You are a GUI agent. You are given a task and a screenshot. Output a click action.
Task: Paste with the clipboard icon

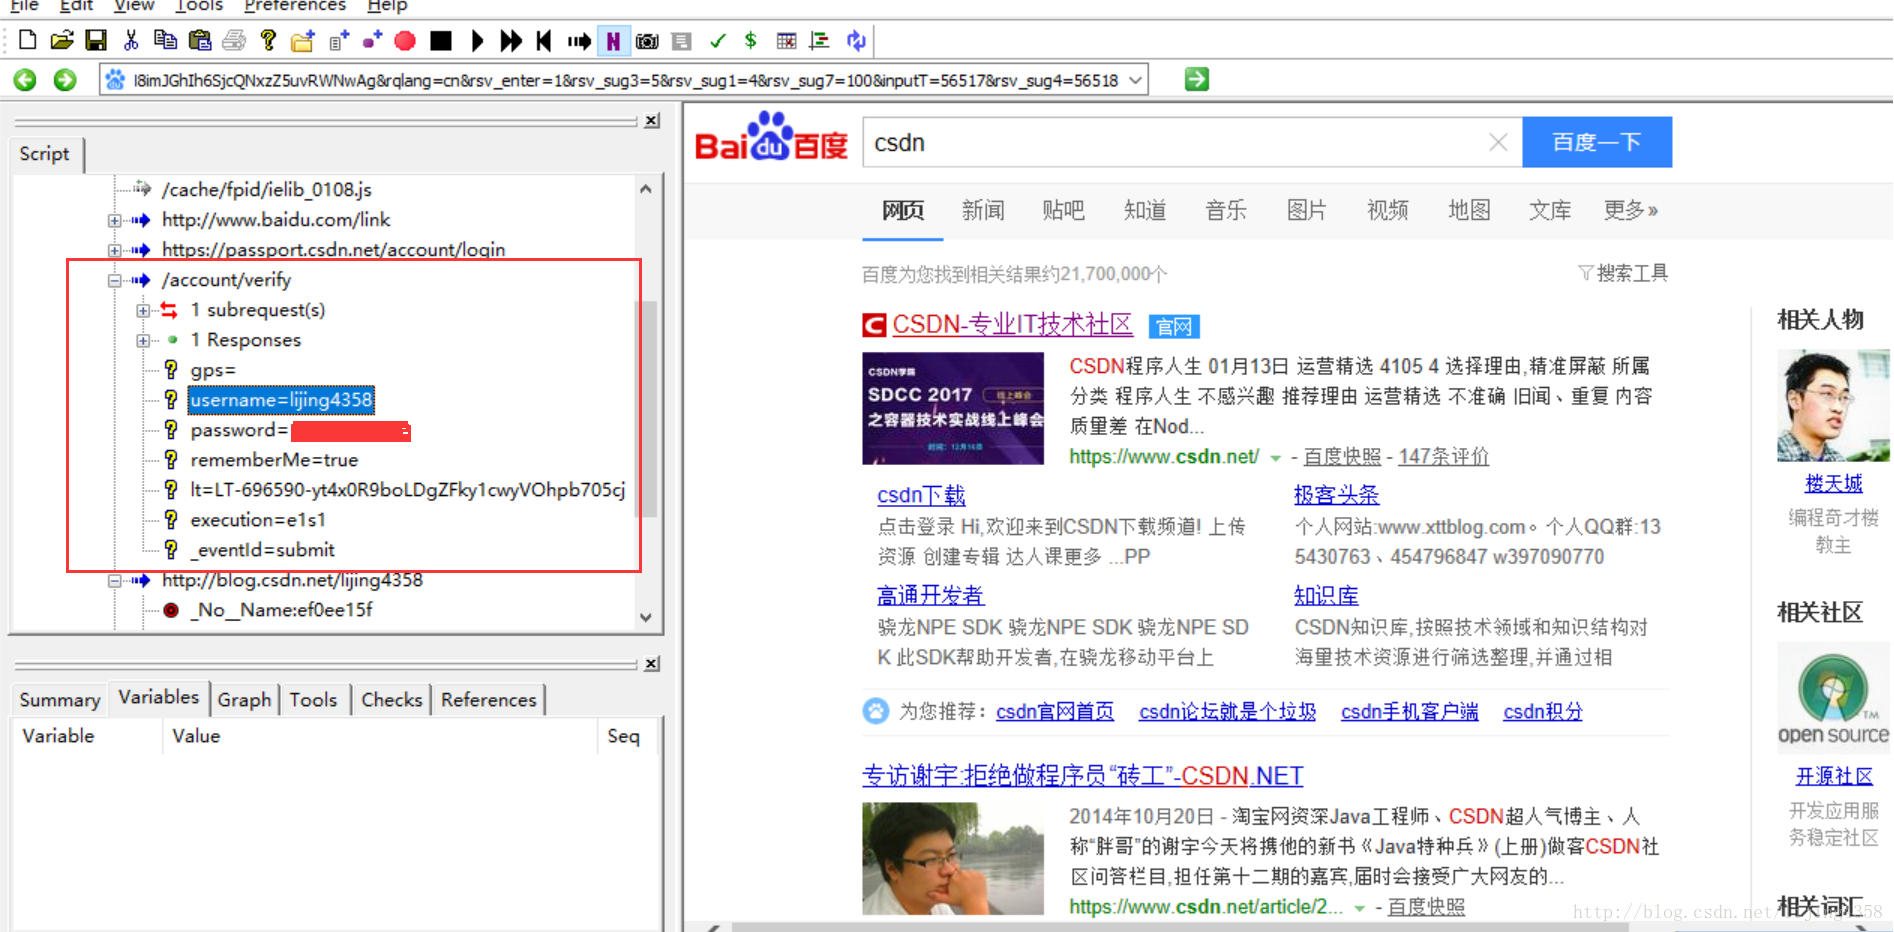pos(200,40)
